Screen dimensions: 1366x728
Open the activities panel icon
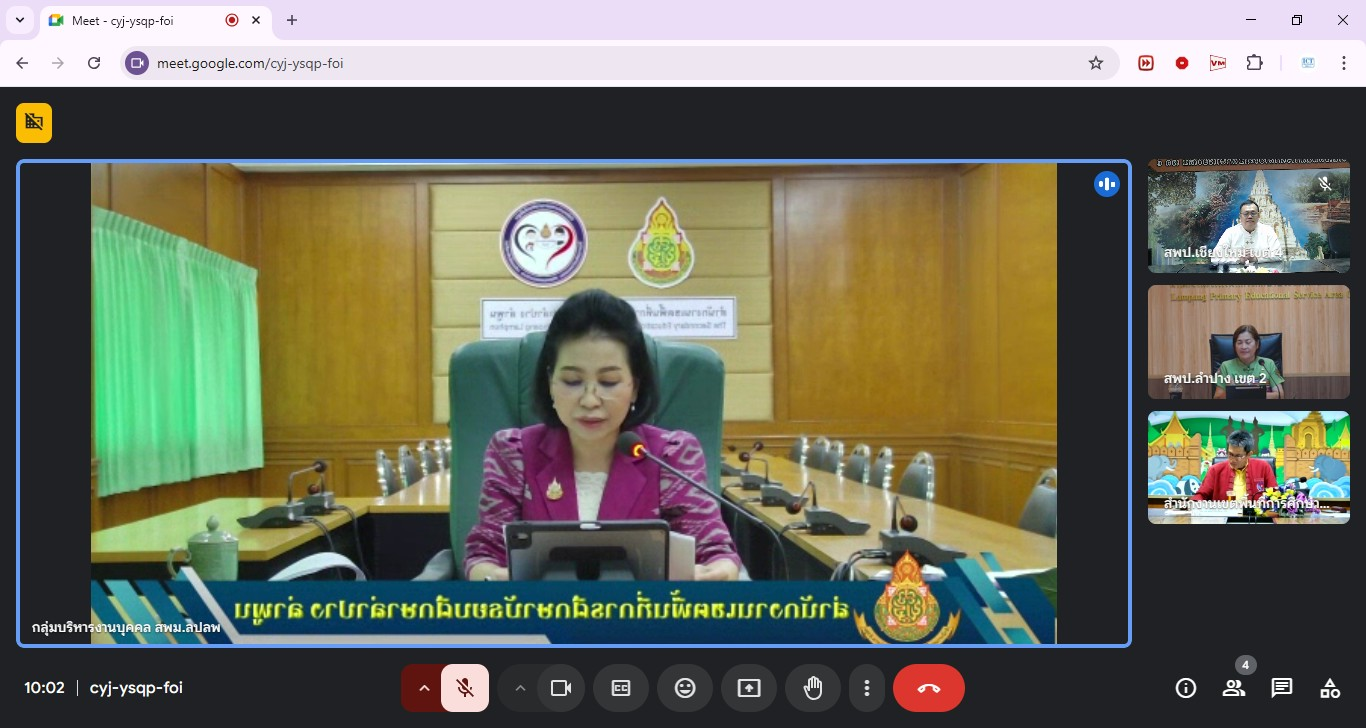coord(1330,688)
